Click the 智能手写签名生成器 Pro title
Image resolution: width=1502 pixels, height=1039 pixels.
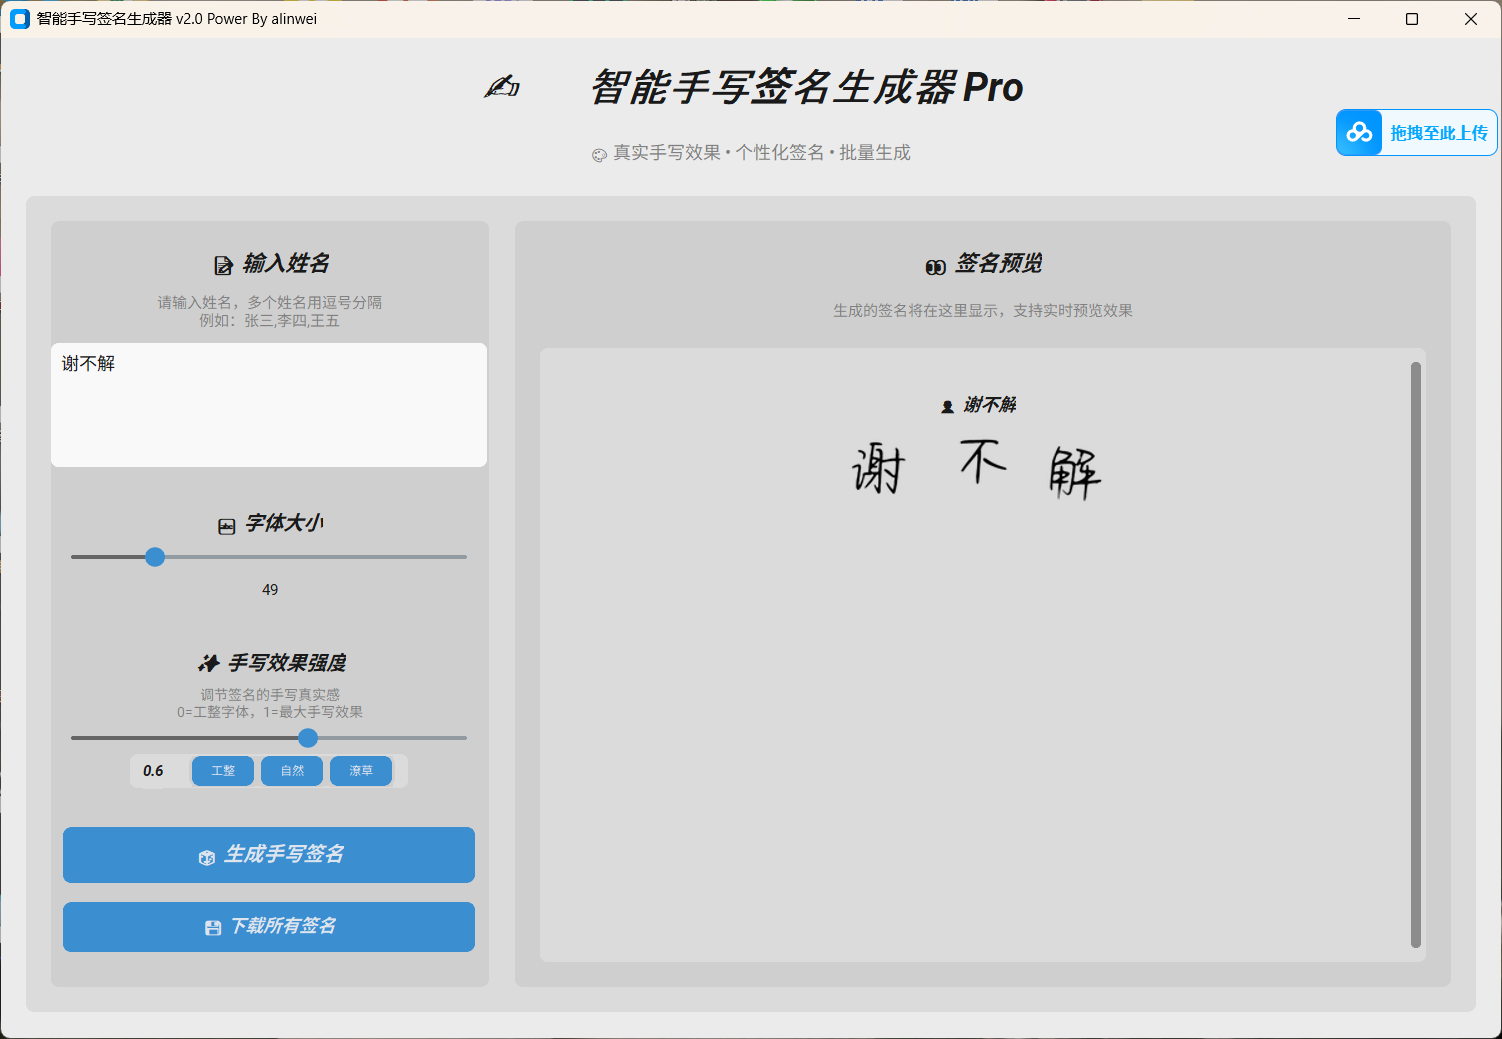[807, 88]
